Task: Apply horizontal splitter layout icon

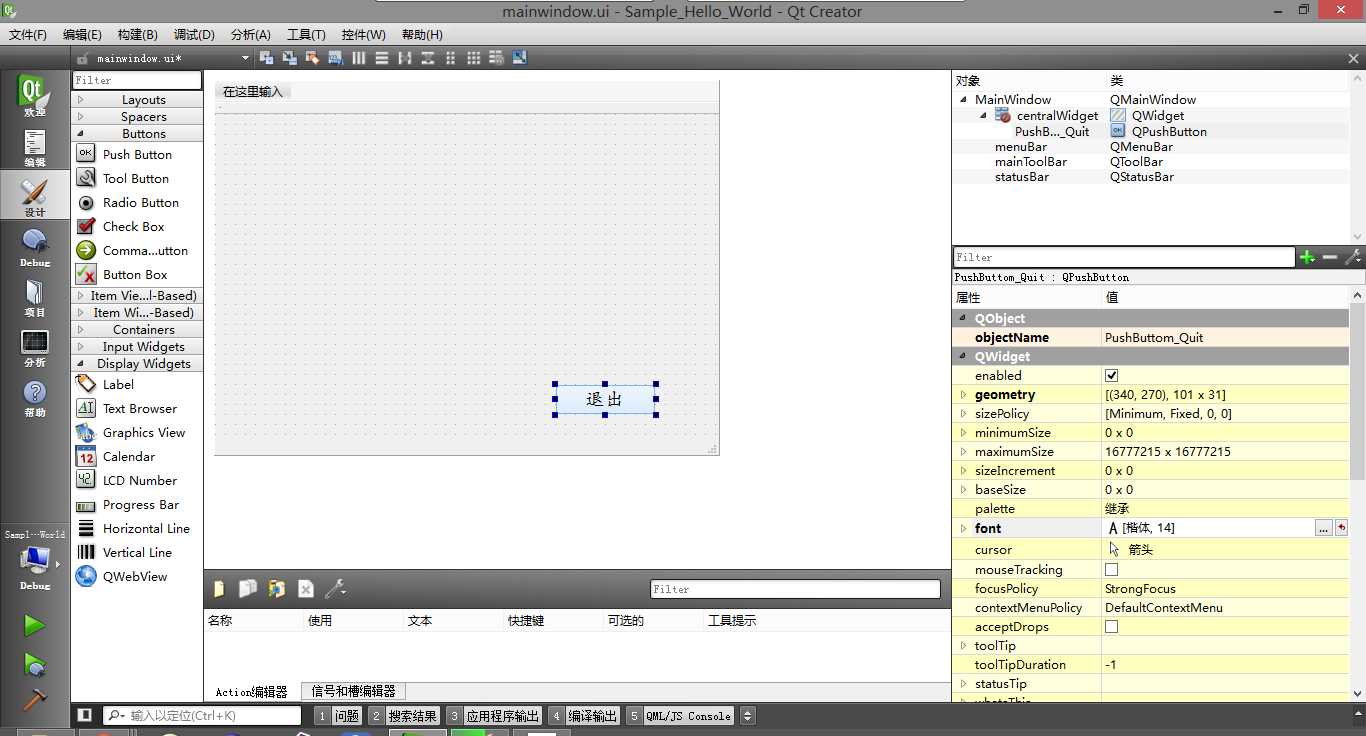Action: click(404, 58)
